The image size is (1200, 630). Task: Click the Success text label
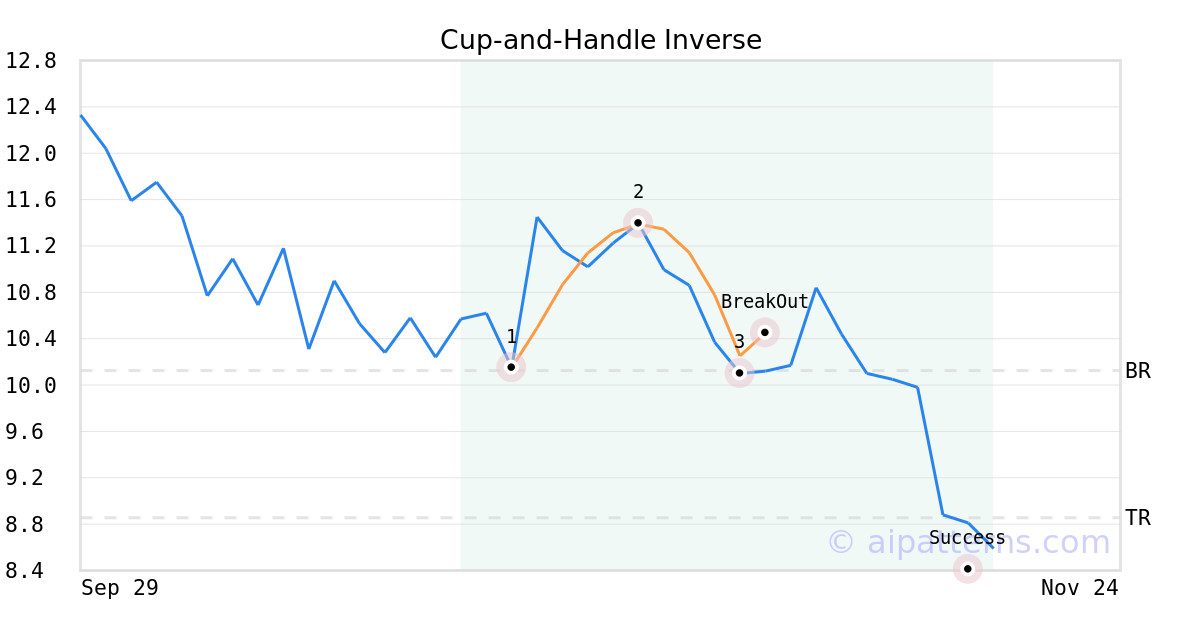[x=967, y=538]
